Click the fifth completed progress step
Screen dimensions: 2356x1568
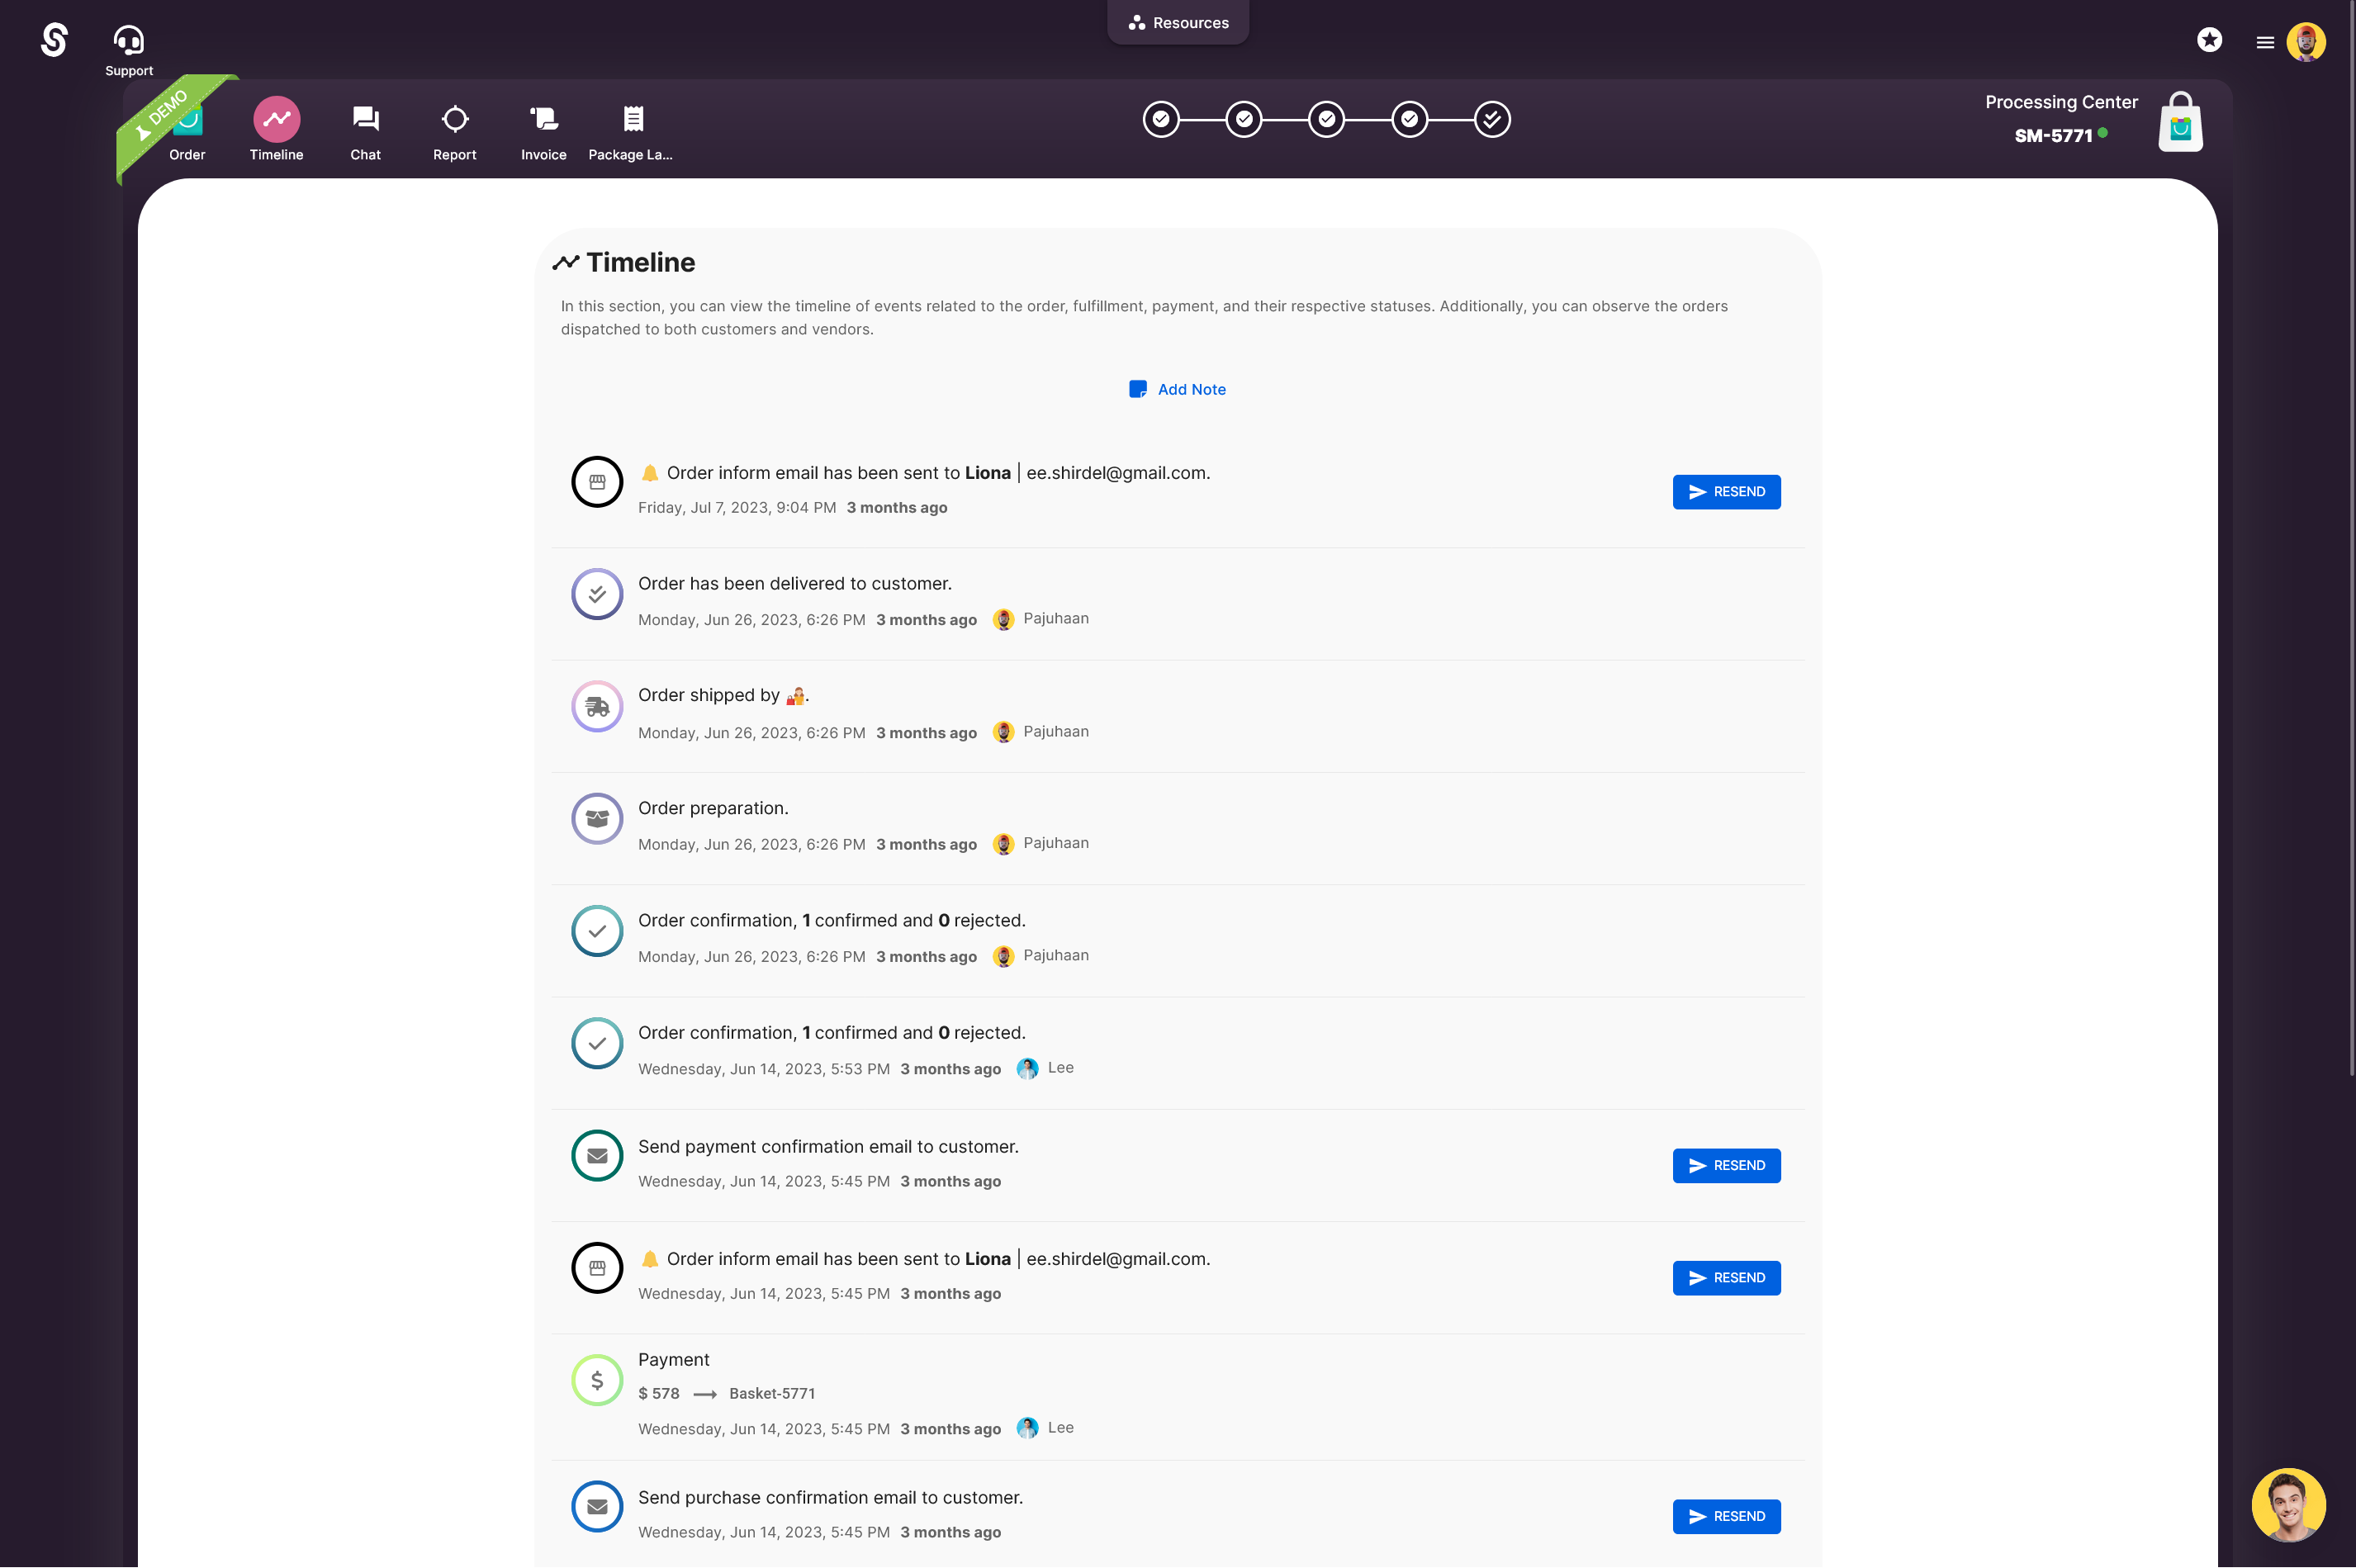[x=1491, y=119]
